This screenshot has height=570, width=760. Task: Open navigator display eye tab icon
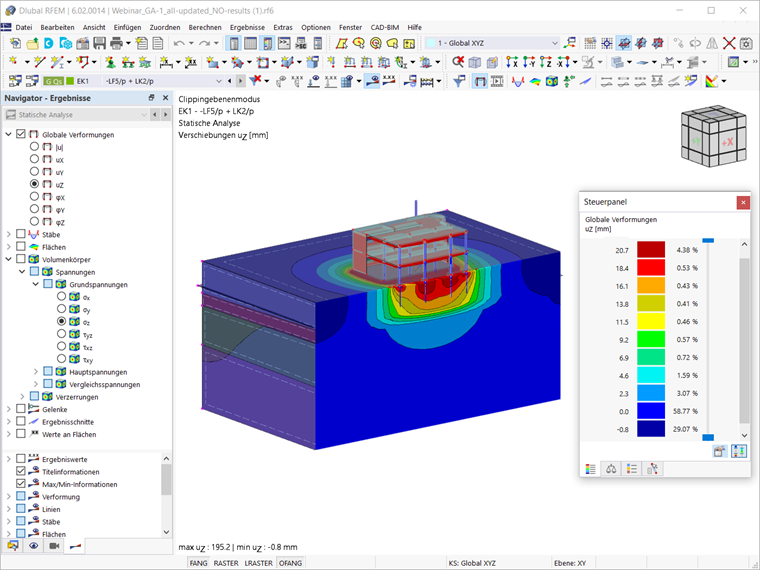33,546
